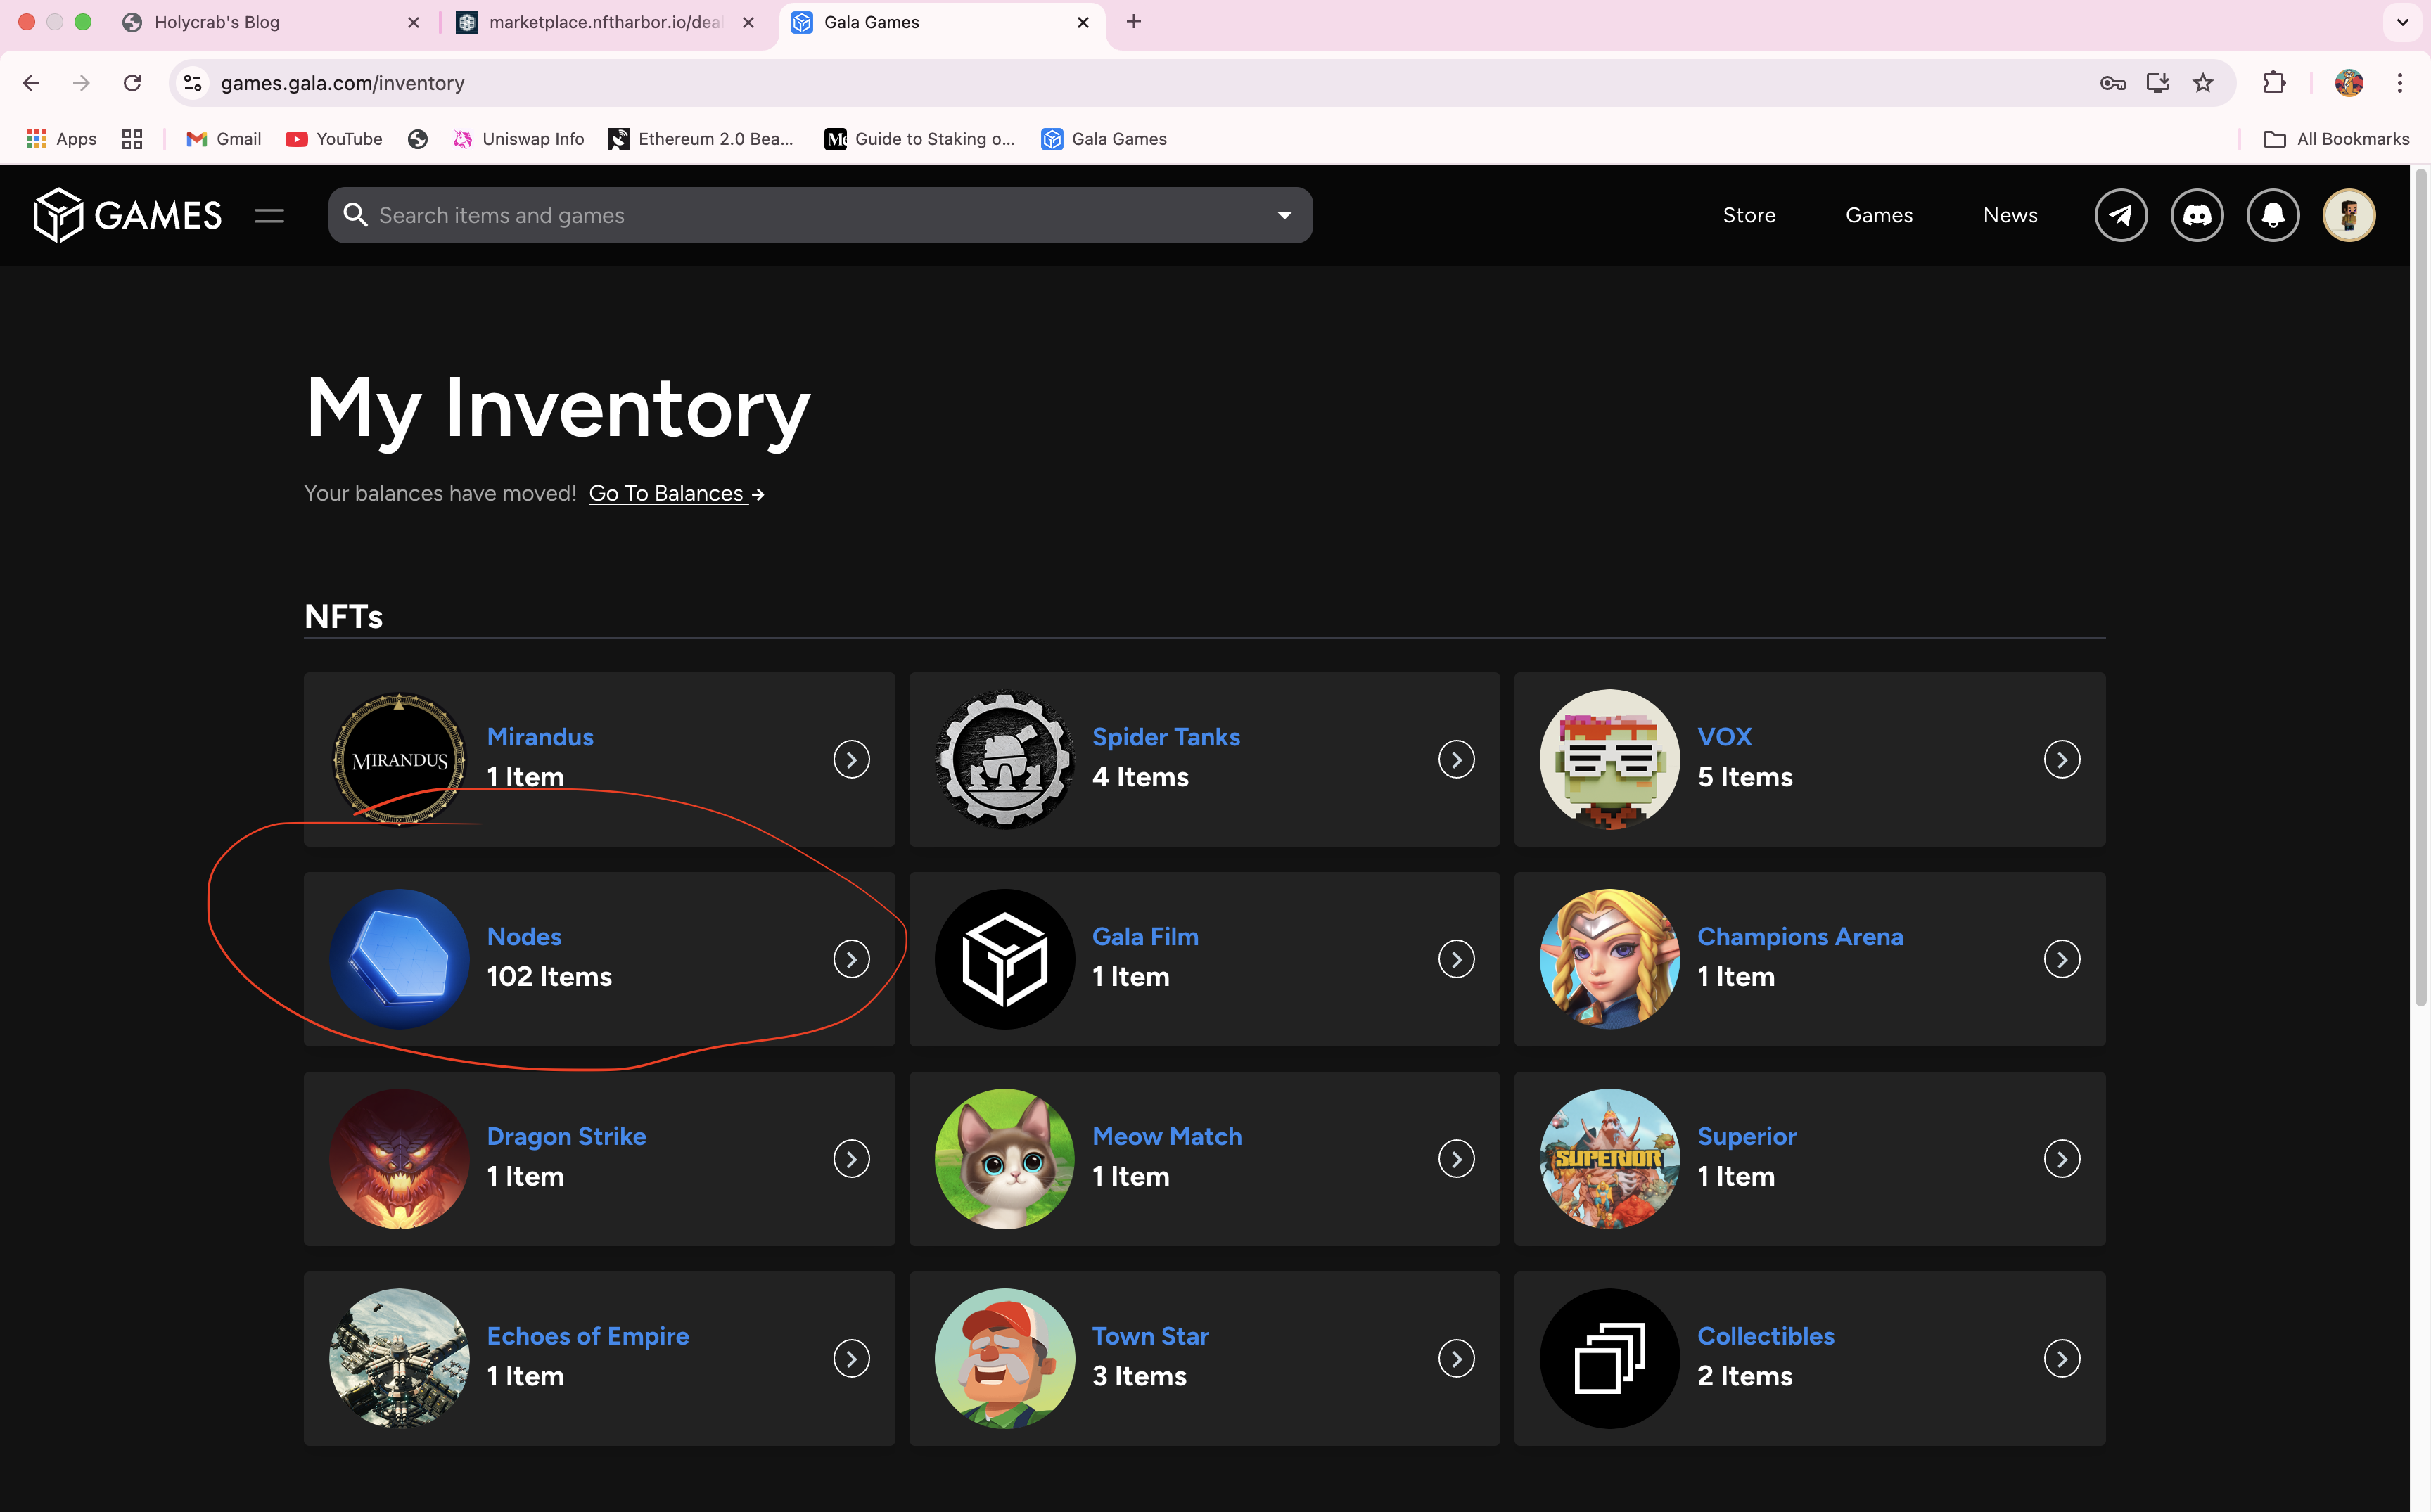
Task: Click the Champions Arena character icon
Action: pos(1609,959)
